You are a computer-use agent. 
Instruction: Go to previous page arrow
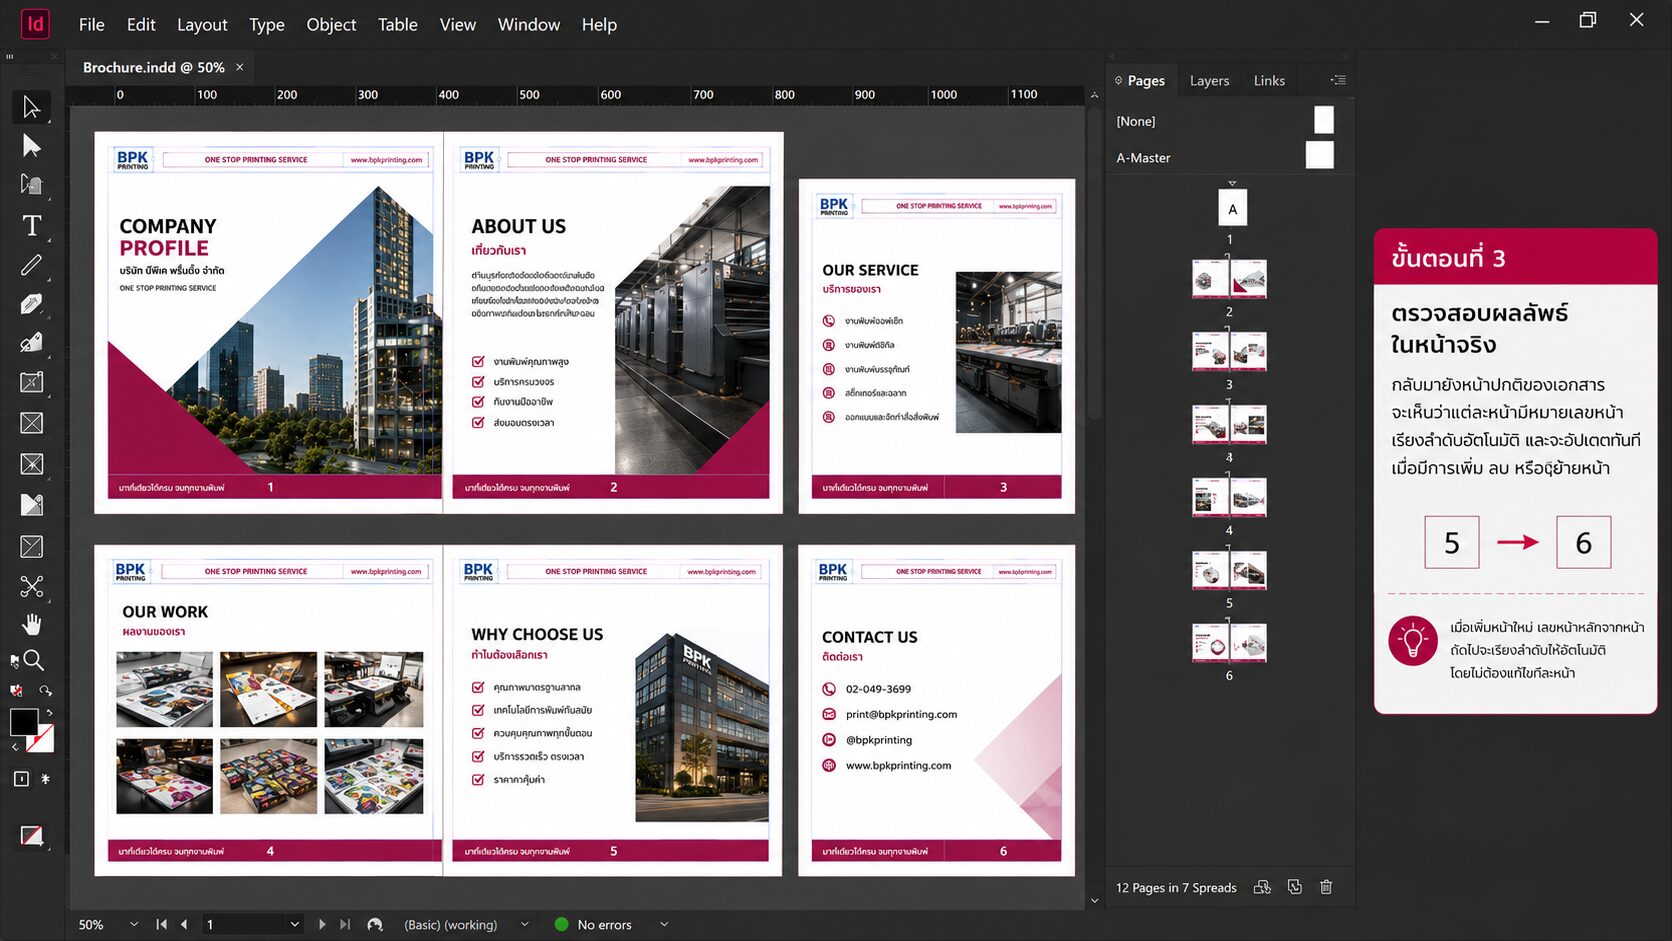[x=184, y=924]
